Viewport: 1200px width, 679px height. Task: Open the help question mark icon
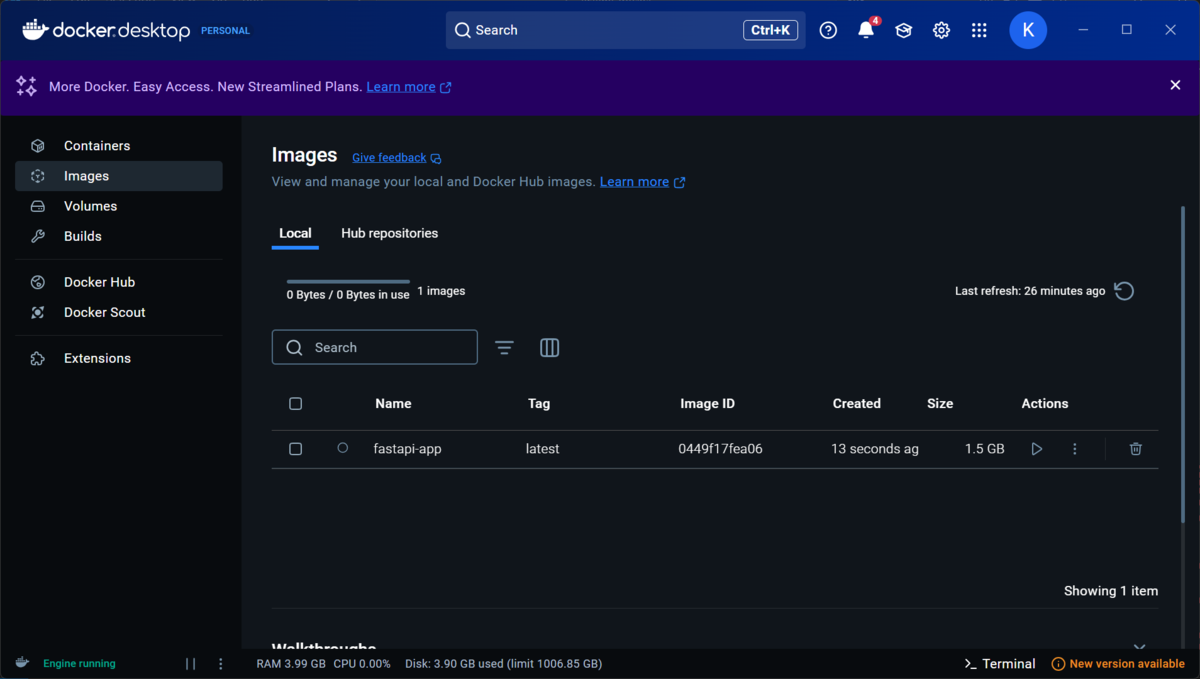(x=828, y=30)
